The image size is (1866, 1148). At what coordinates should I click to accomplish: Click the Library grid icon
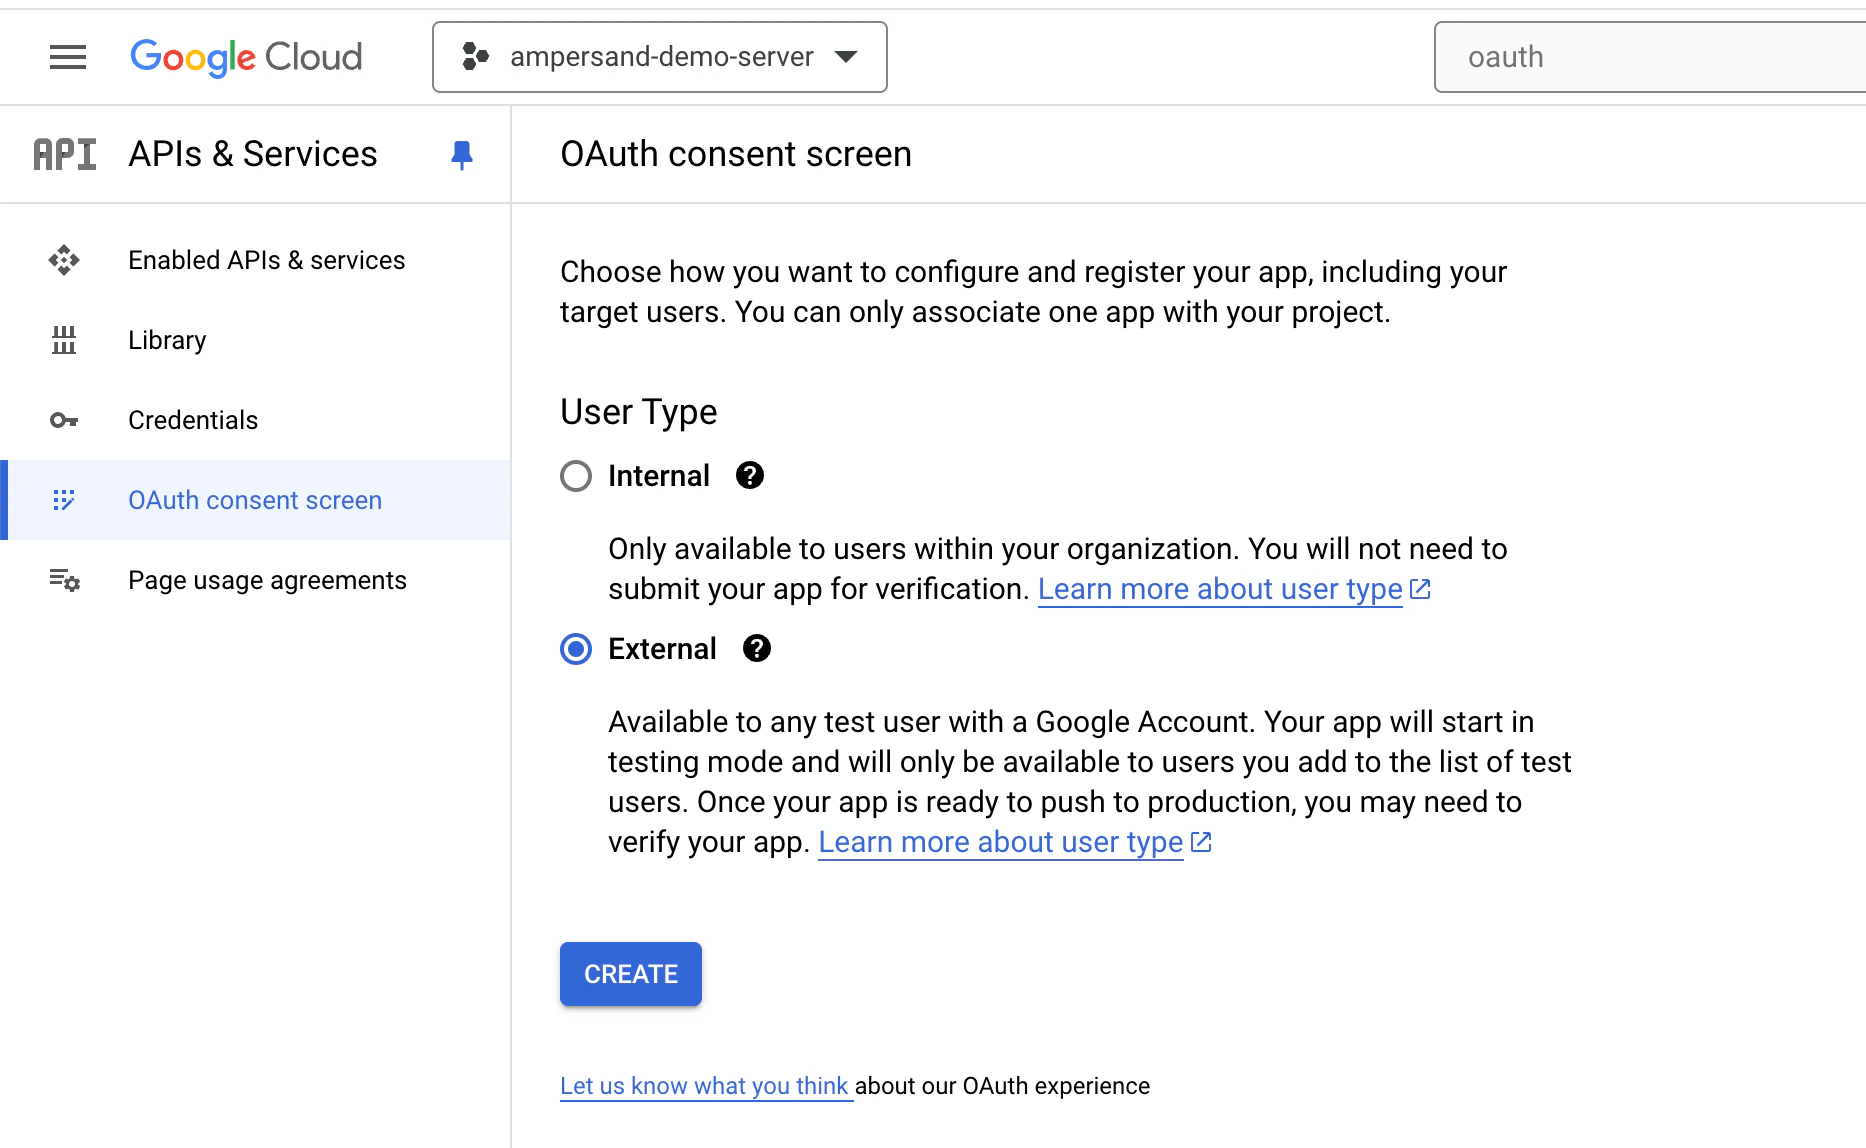pos(64,340)
